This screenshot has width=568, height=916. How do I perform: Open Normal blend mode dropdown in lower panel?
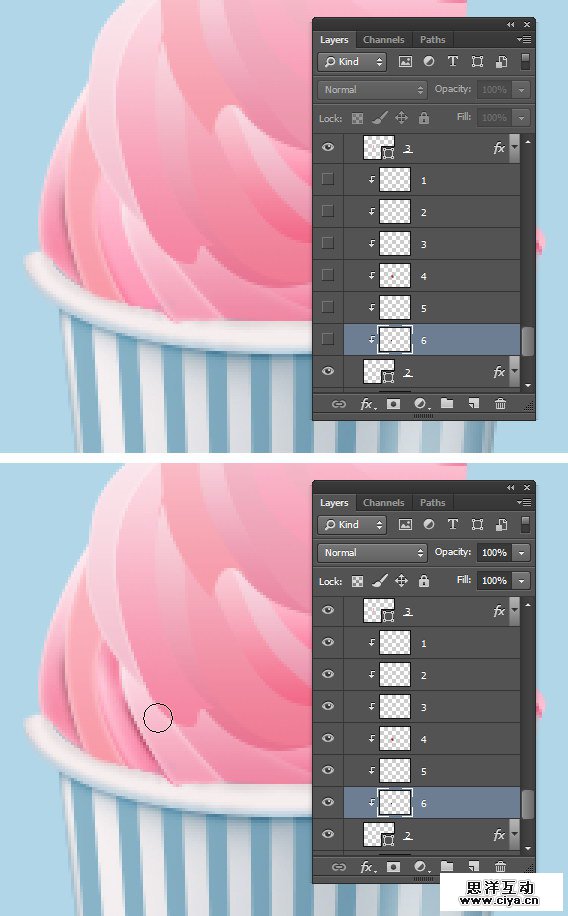(x=372, y=553)
